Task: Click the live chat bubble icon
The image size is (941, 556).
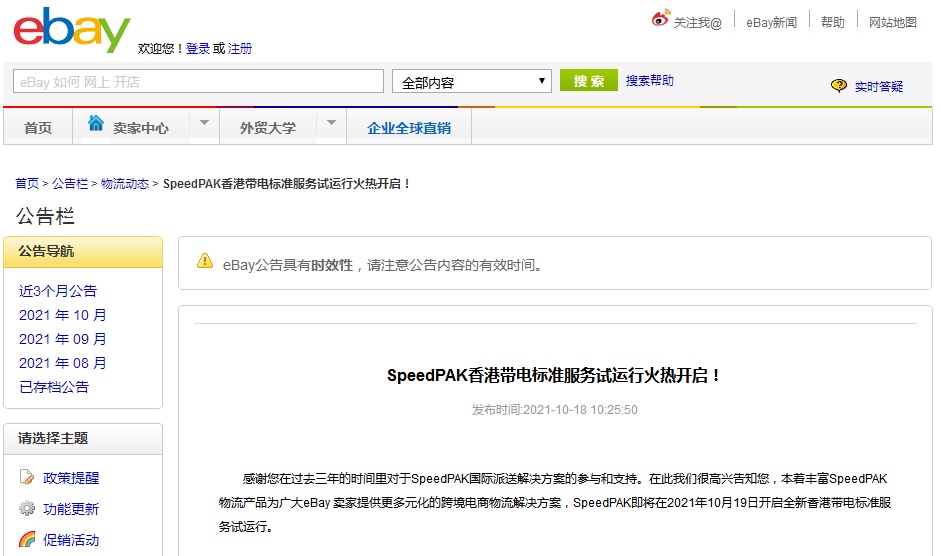Action: [838, 85]
